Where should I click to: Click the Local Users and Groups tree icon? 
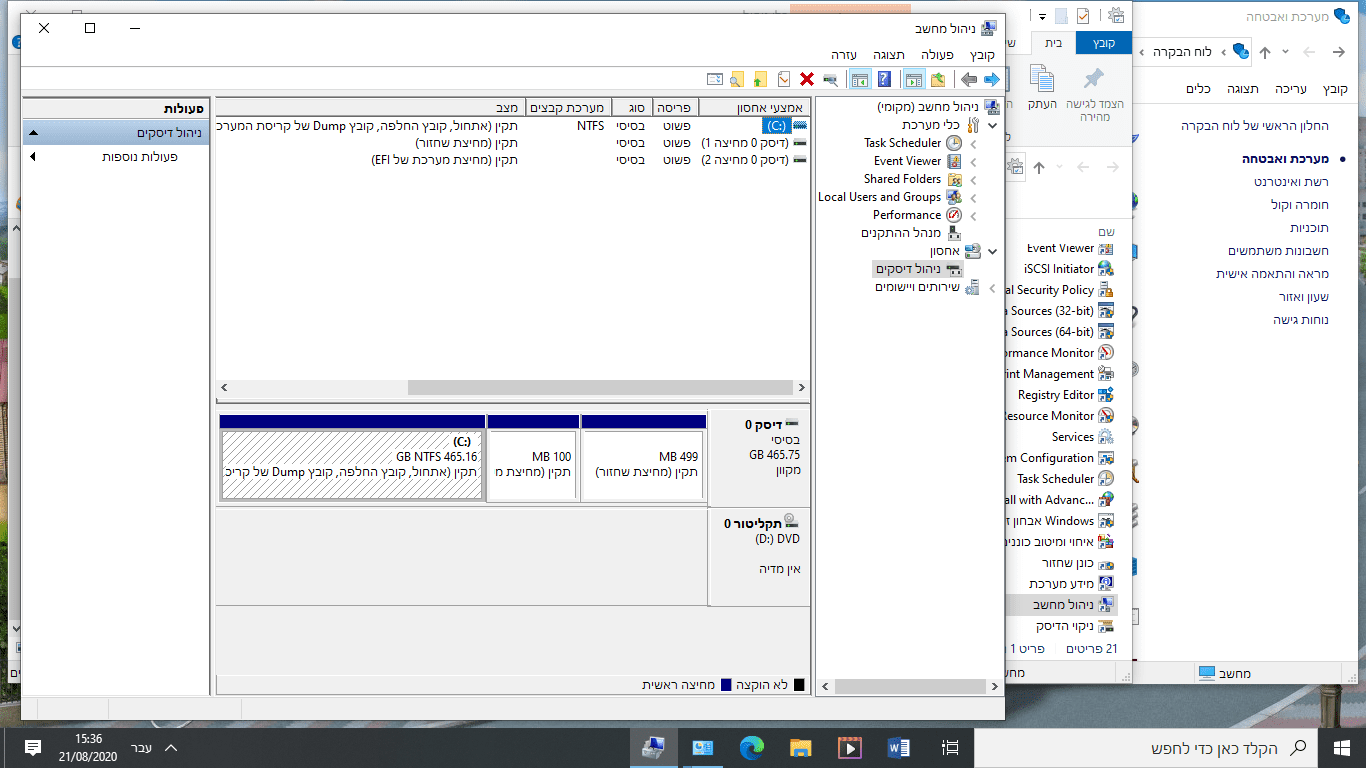954,197
